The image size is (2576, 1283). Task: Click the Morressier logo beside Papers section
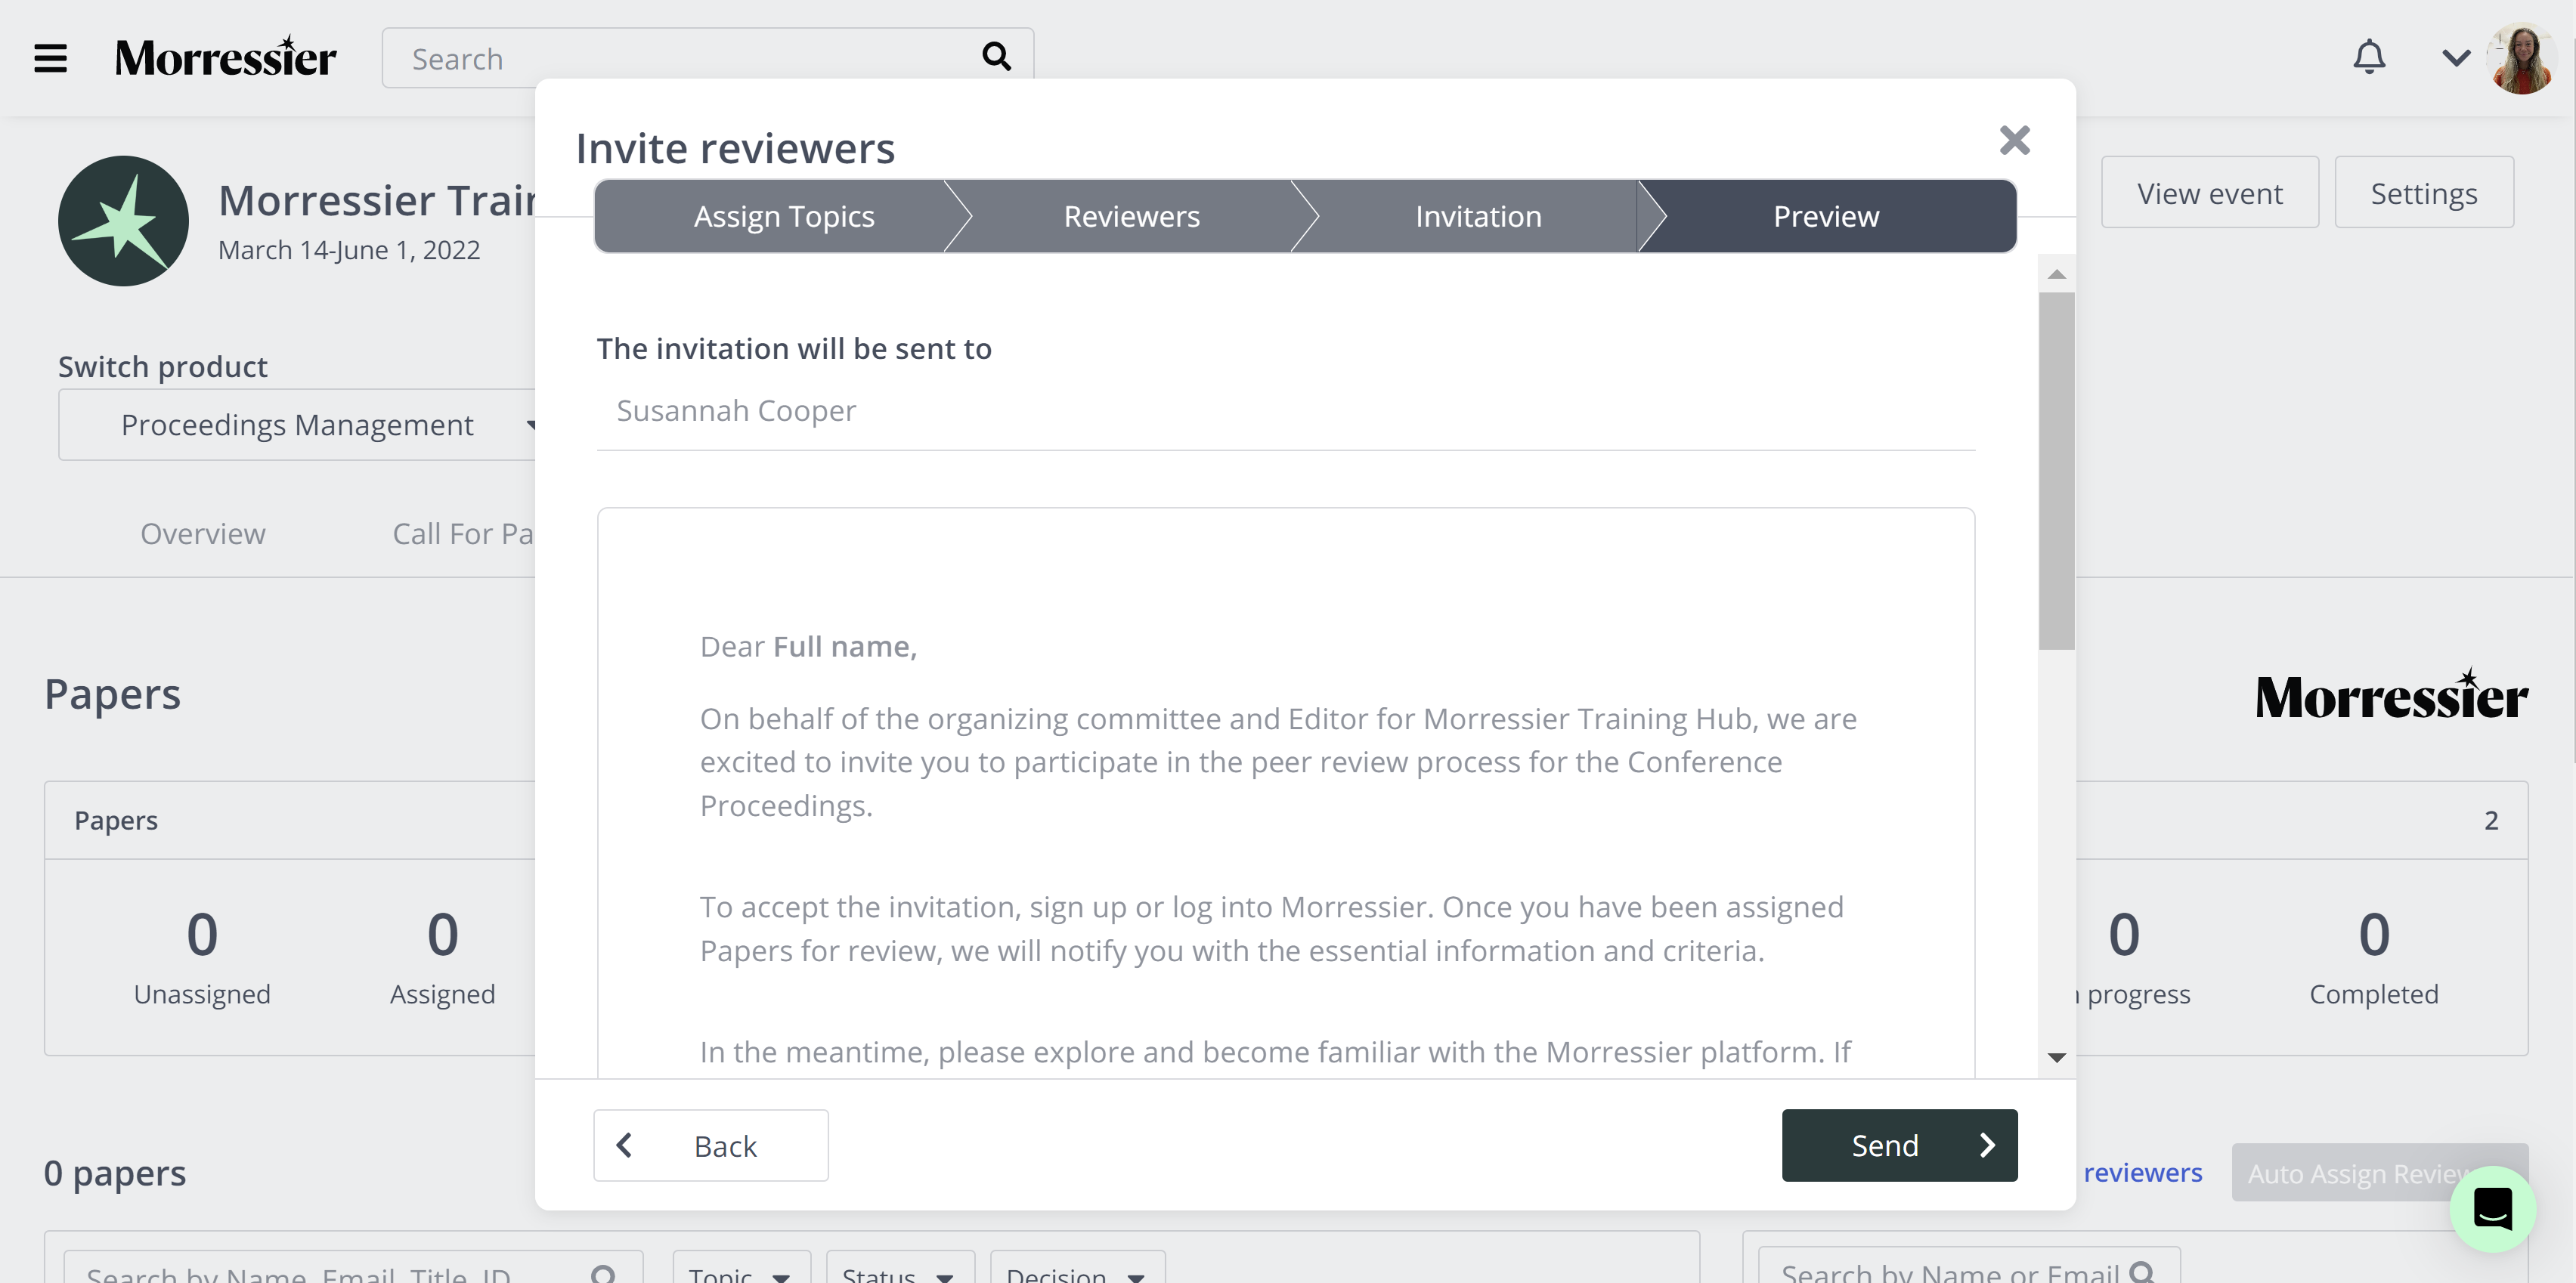pyautogui.click(x=2391, y=695)
